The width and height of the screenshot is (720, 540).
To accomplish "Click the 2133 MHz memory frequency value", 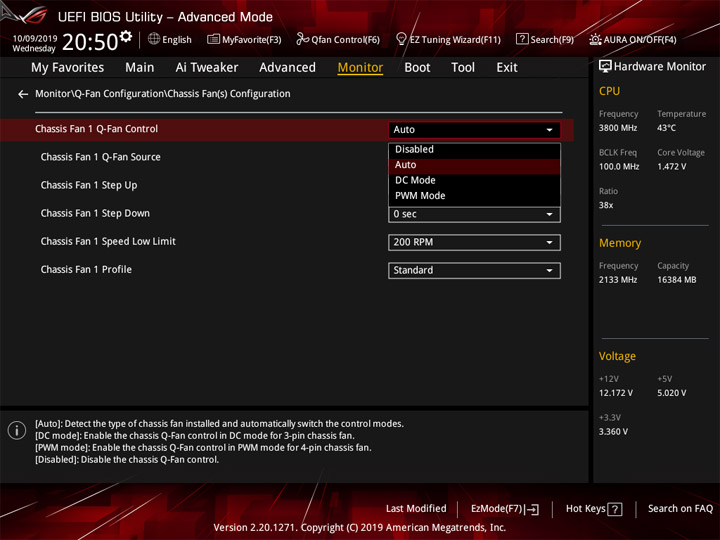I will tap(618, 280).
